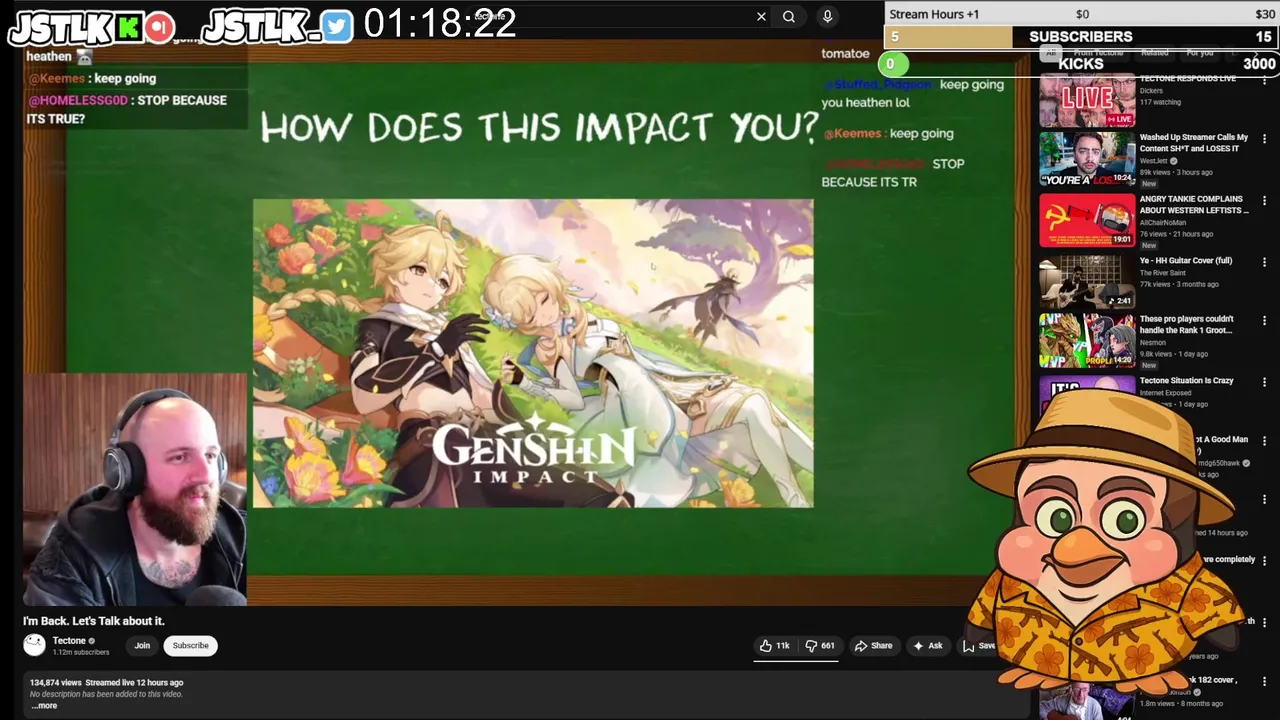The image size is (1280, 720).
Task: Open the title These pro players couldn't handle
Action: 1187,325
